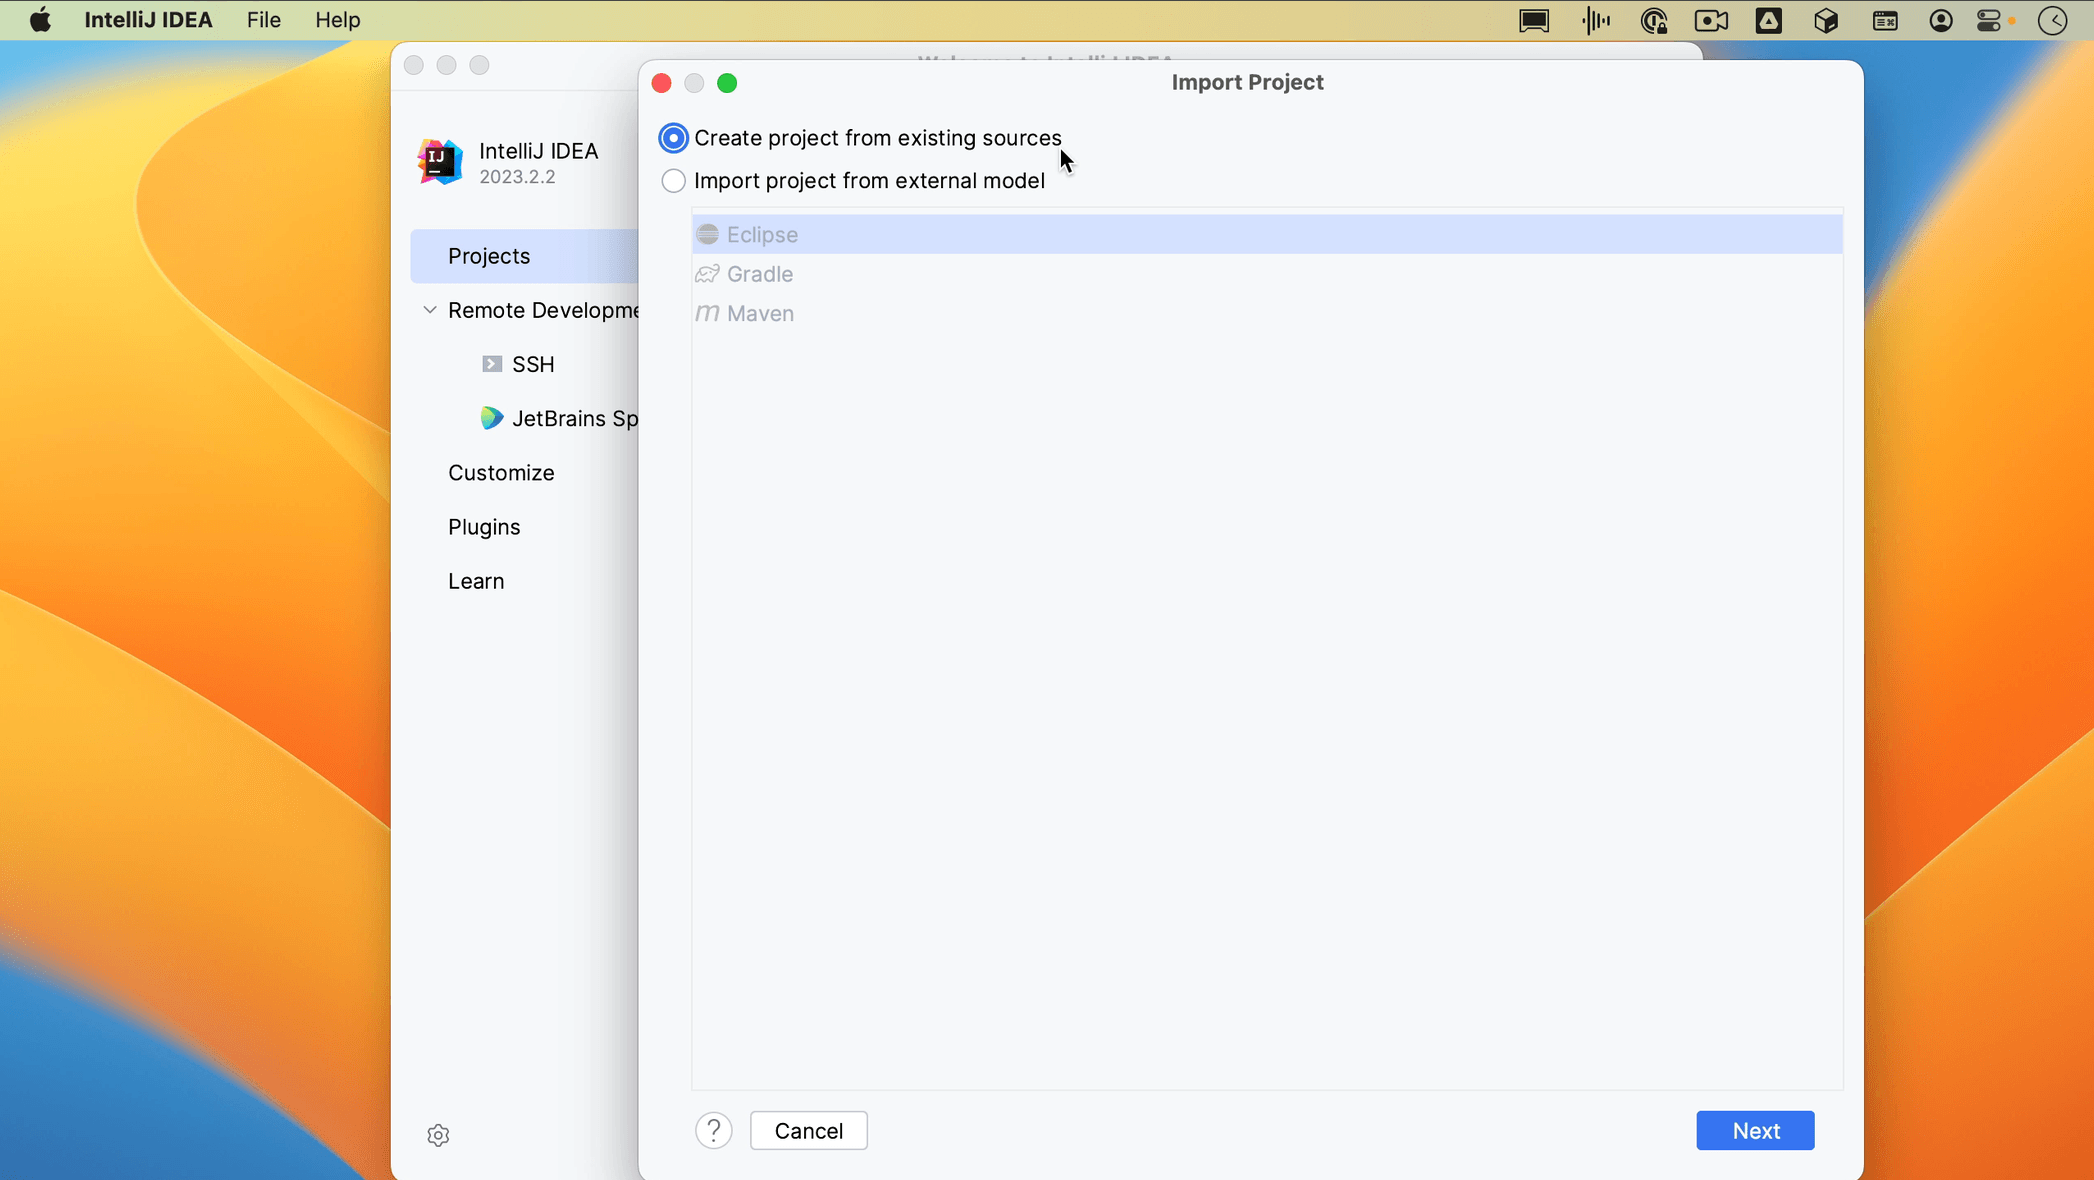Viewport: 2094px width, 1180px height.
Task: Open the File menu
Action: [262, 20]
